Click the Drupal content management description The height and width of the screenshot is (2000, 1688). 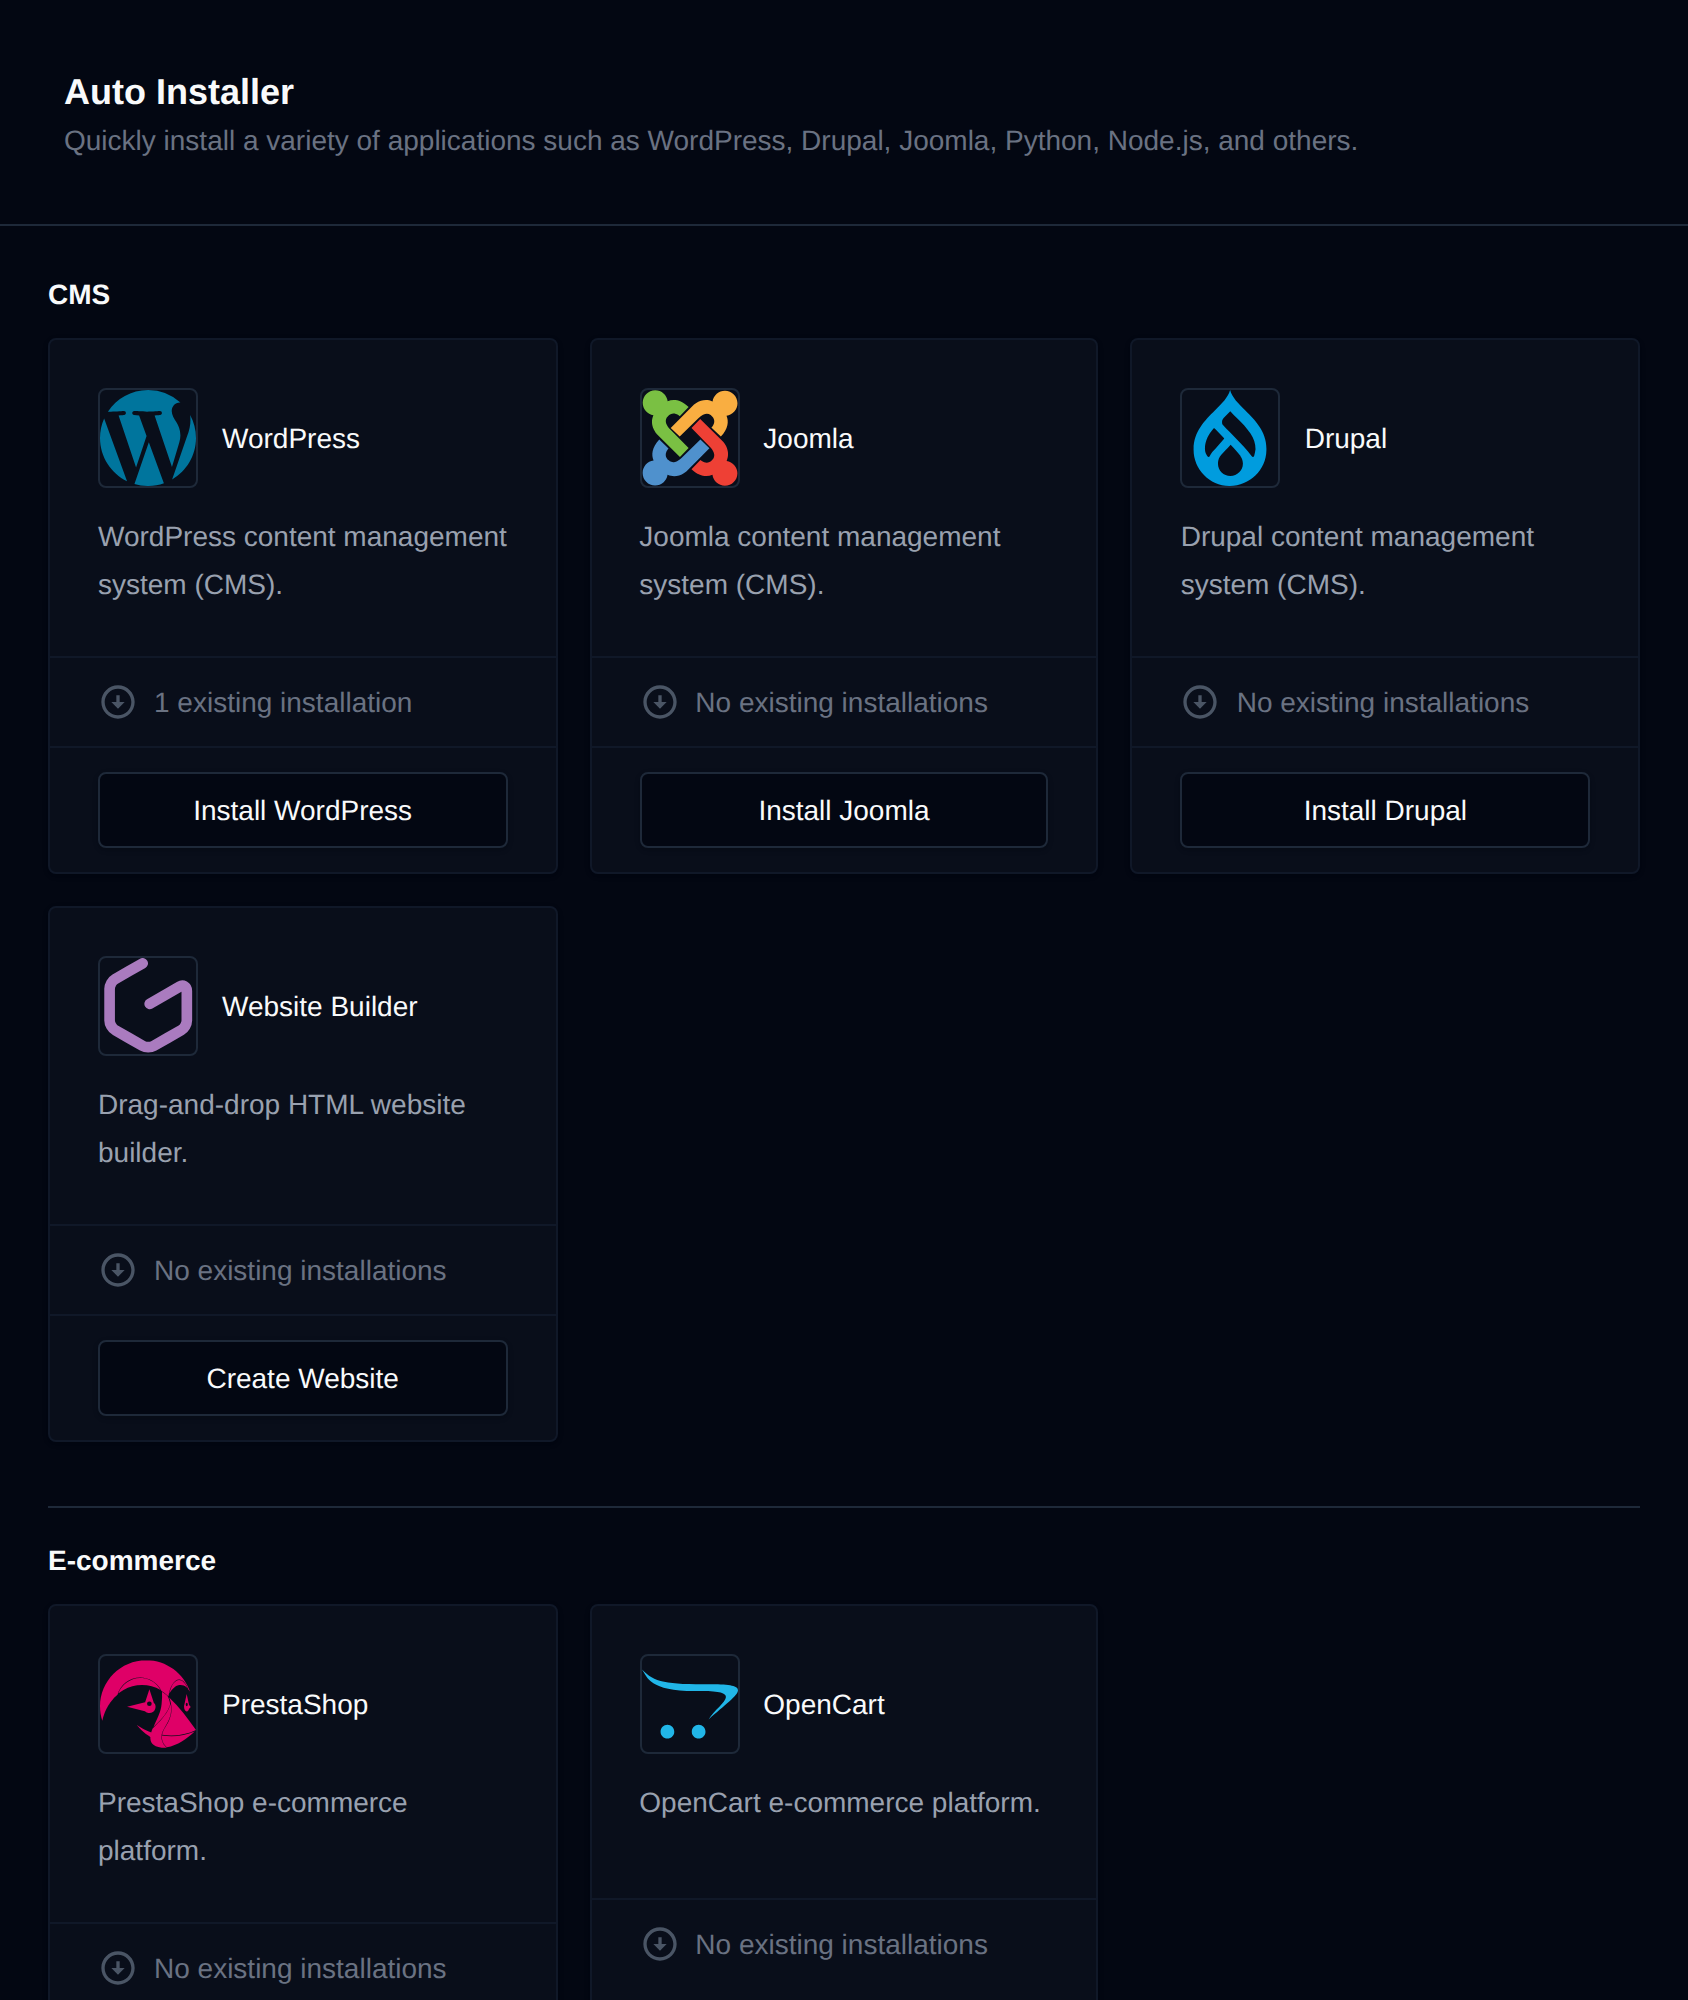[x=1357, y=560]
